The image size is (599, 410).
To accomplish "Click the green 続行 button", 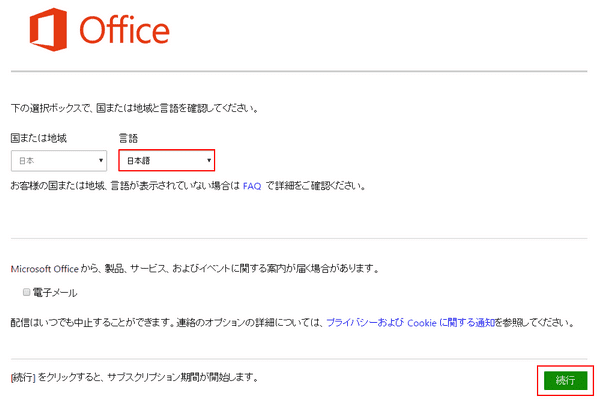I will [x=565, y=381].
